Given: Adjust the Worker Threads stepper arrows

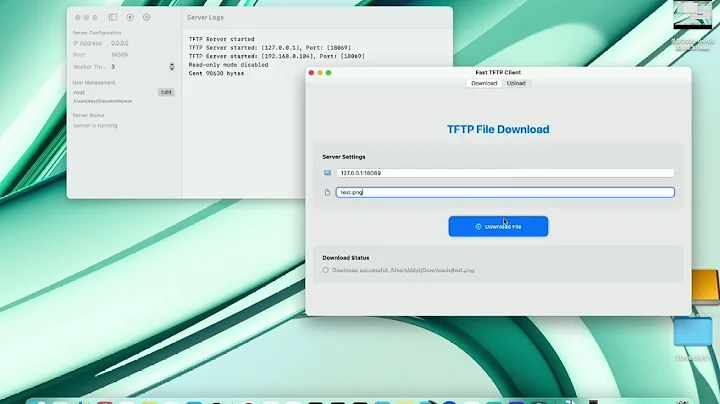Looking at the screenshot, I should tap(172, 67).
